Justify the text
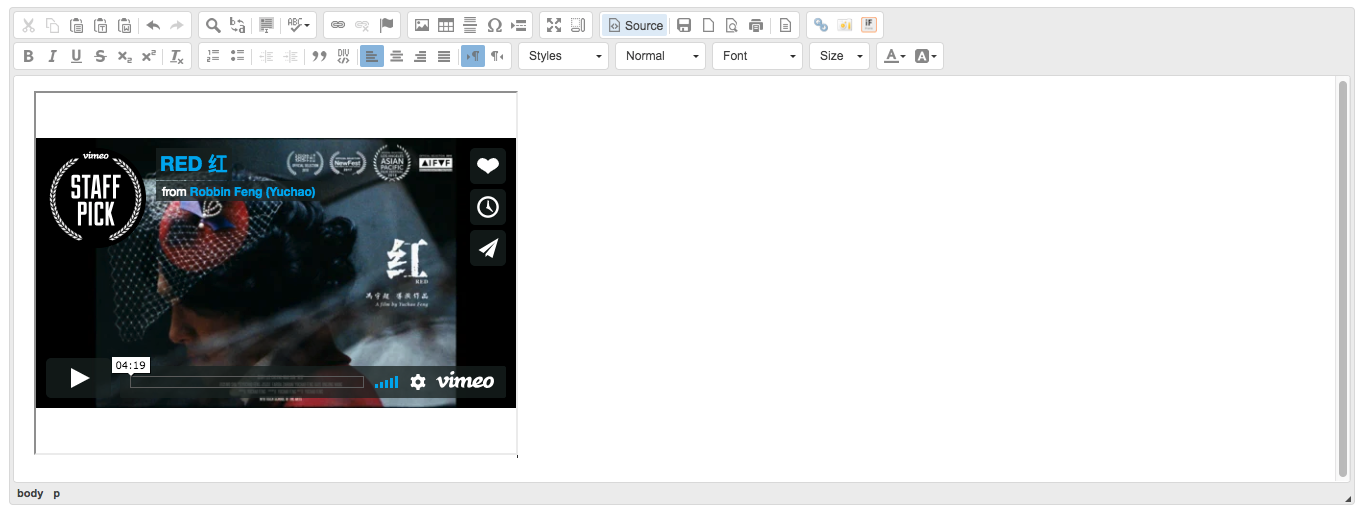The image size is (1369, 516). [444, 56]
